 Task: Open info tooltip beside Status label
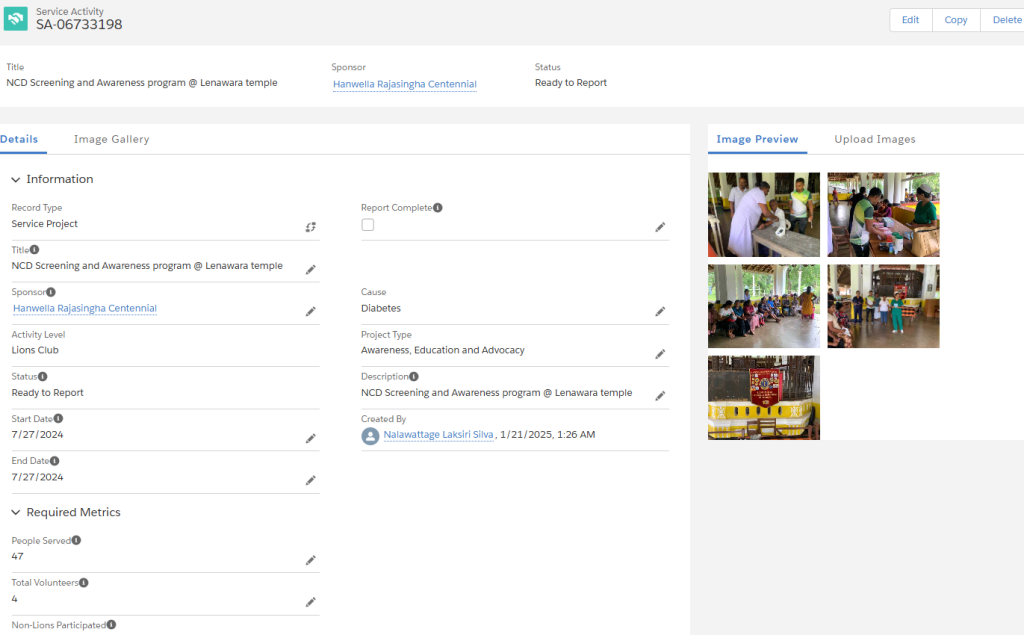pyautogui.click(x=42, y=376)
